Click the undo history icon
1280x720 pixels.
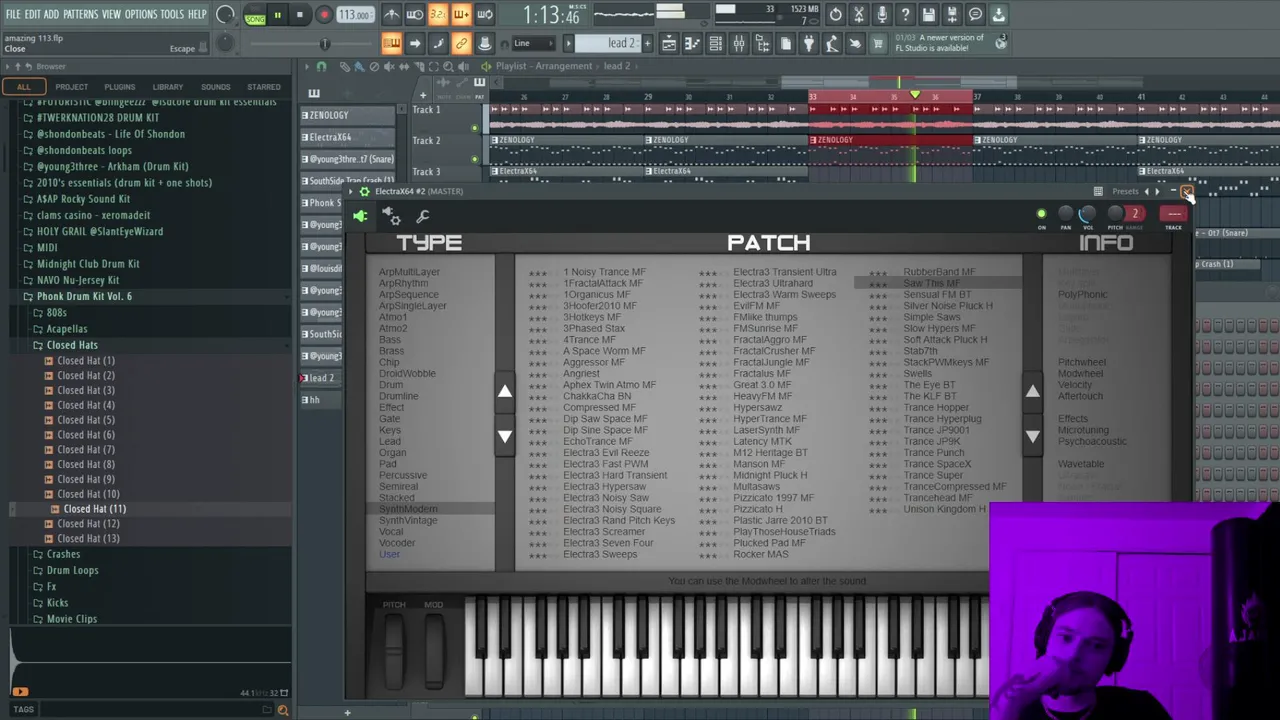click(x=835, y=15)
